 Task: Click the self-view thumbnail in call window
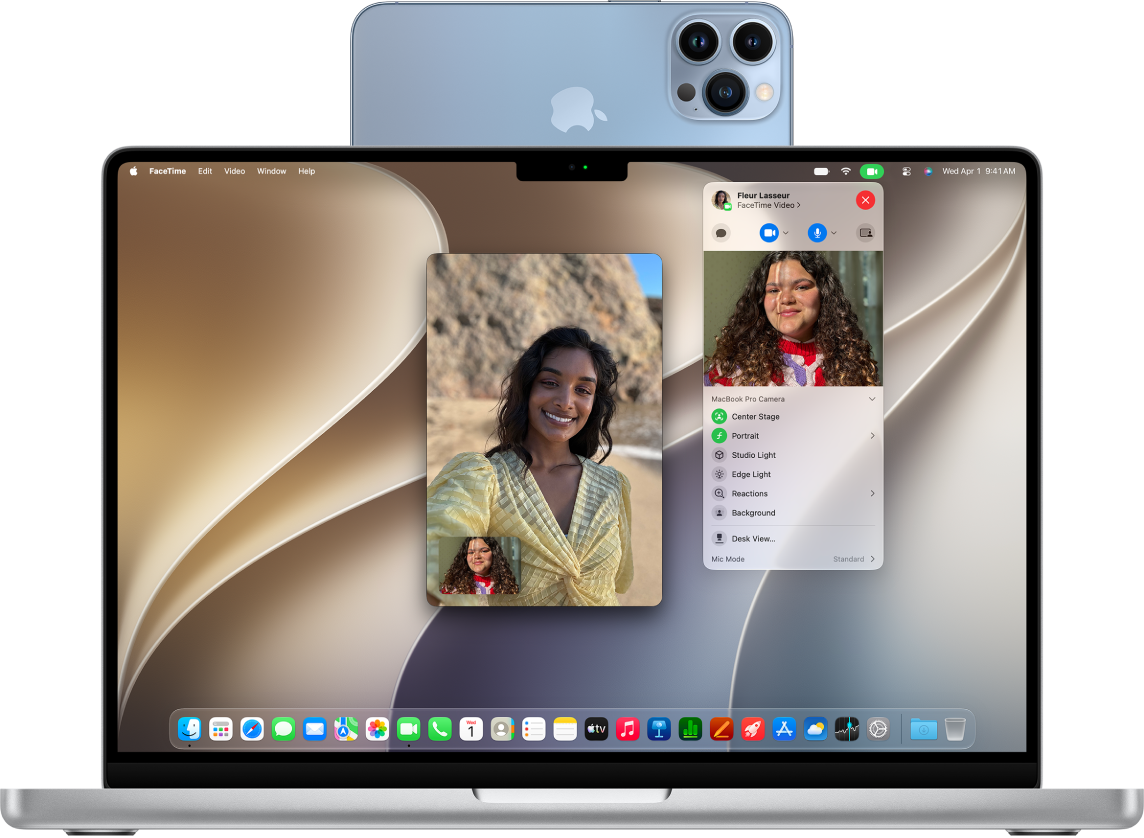click(x=479, y=566)
